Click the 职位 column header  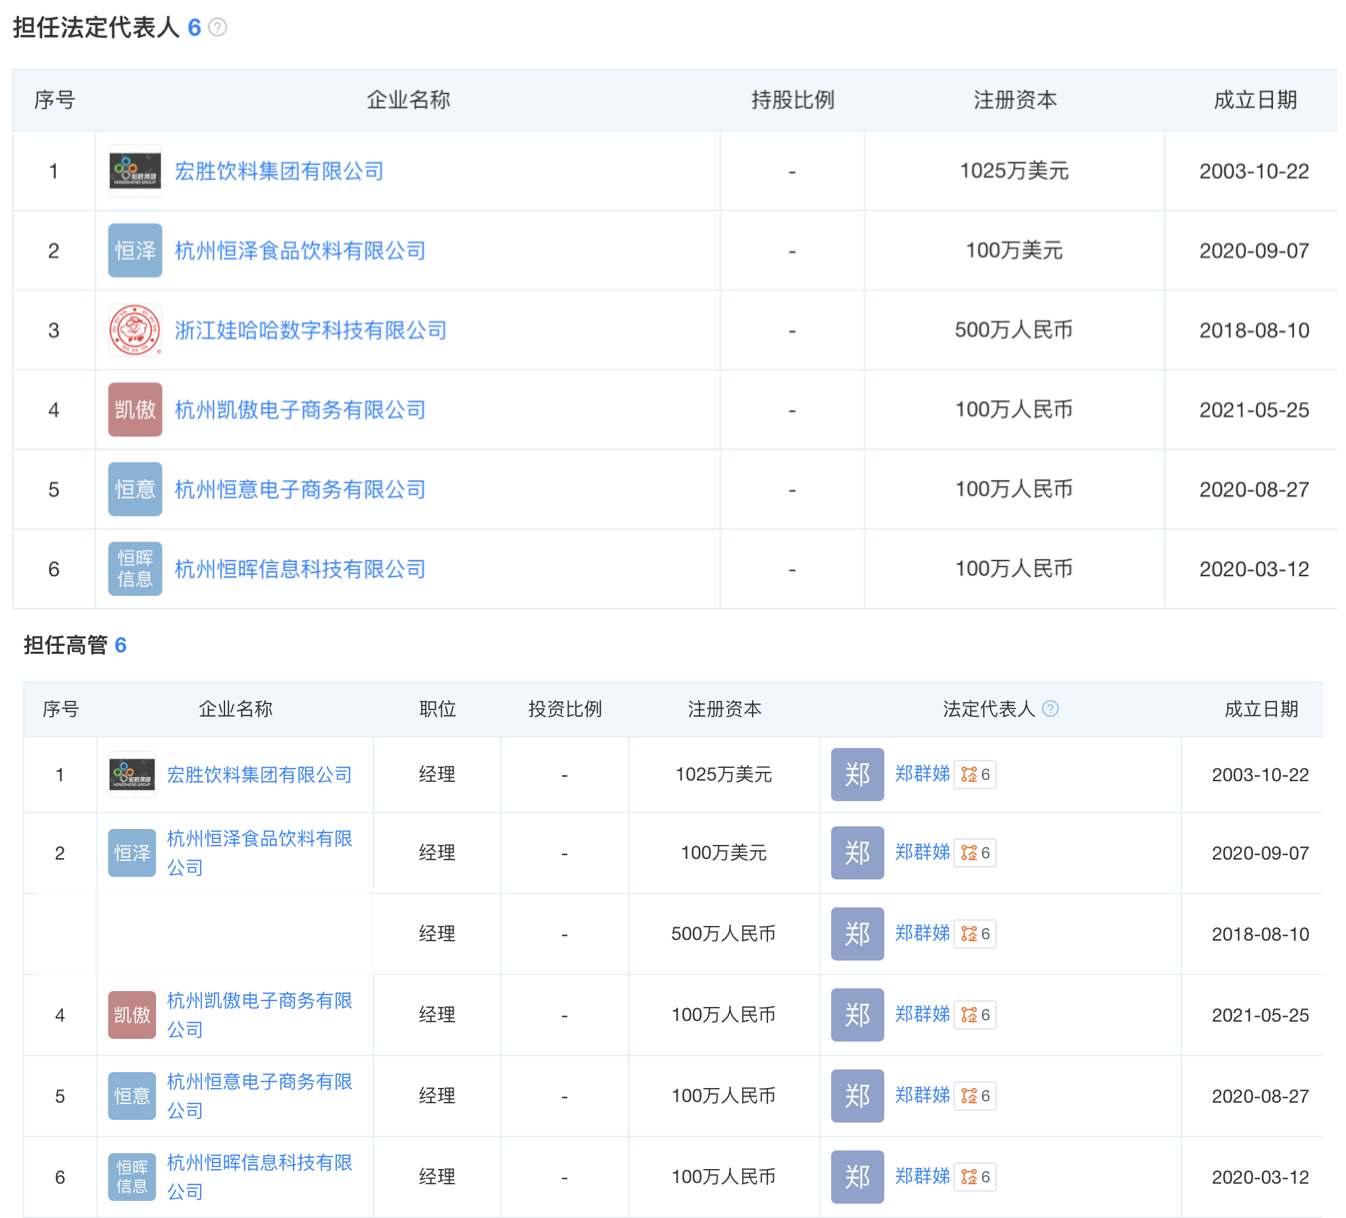(437, 709)
